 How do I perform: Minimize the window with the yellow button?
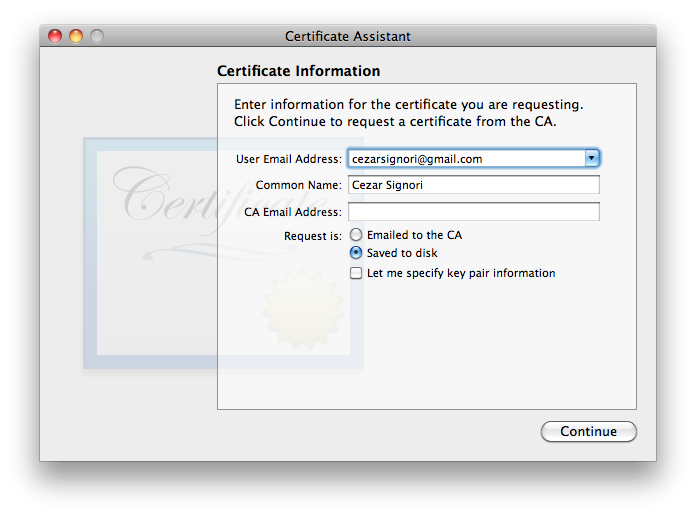pyautogui.click(x=76, y=36)
